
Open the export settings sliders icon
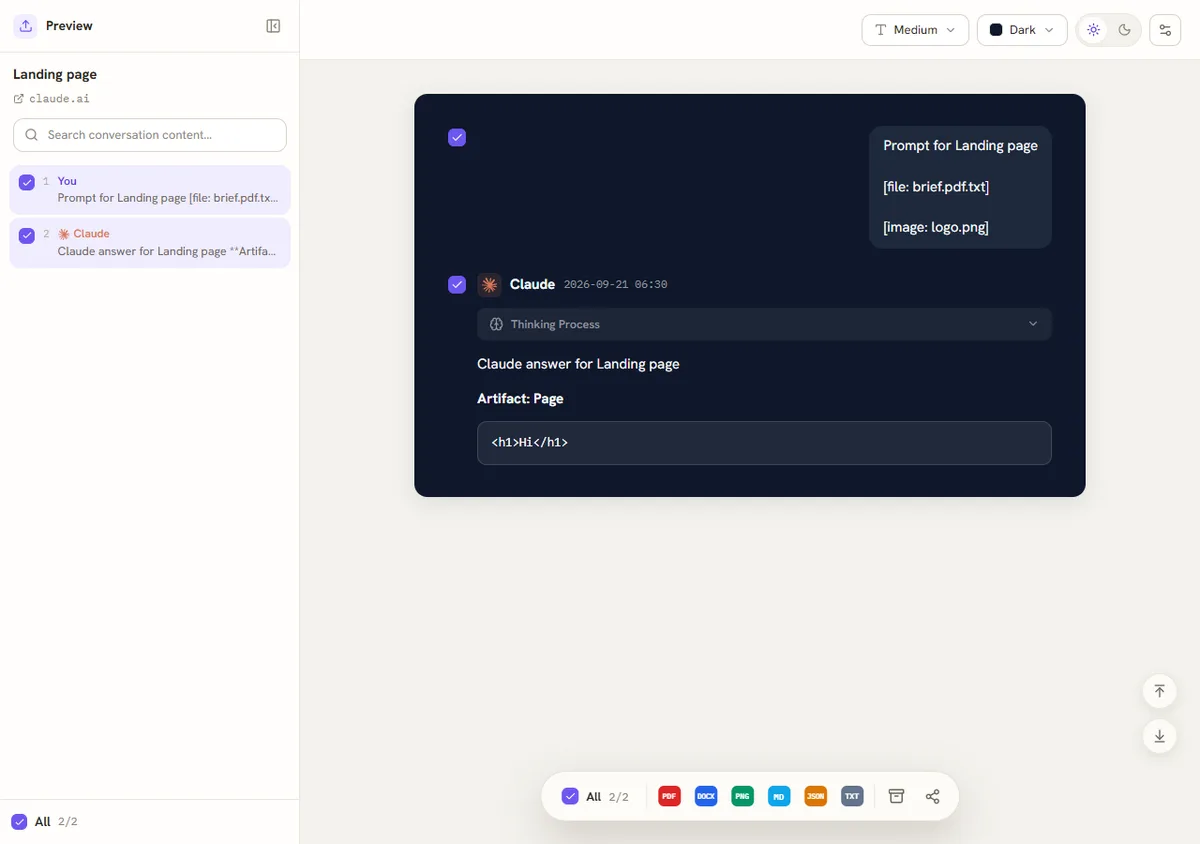(x=1165, y=30)
